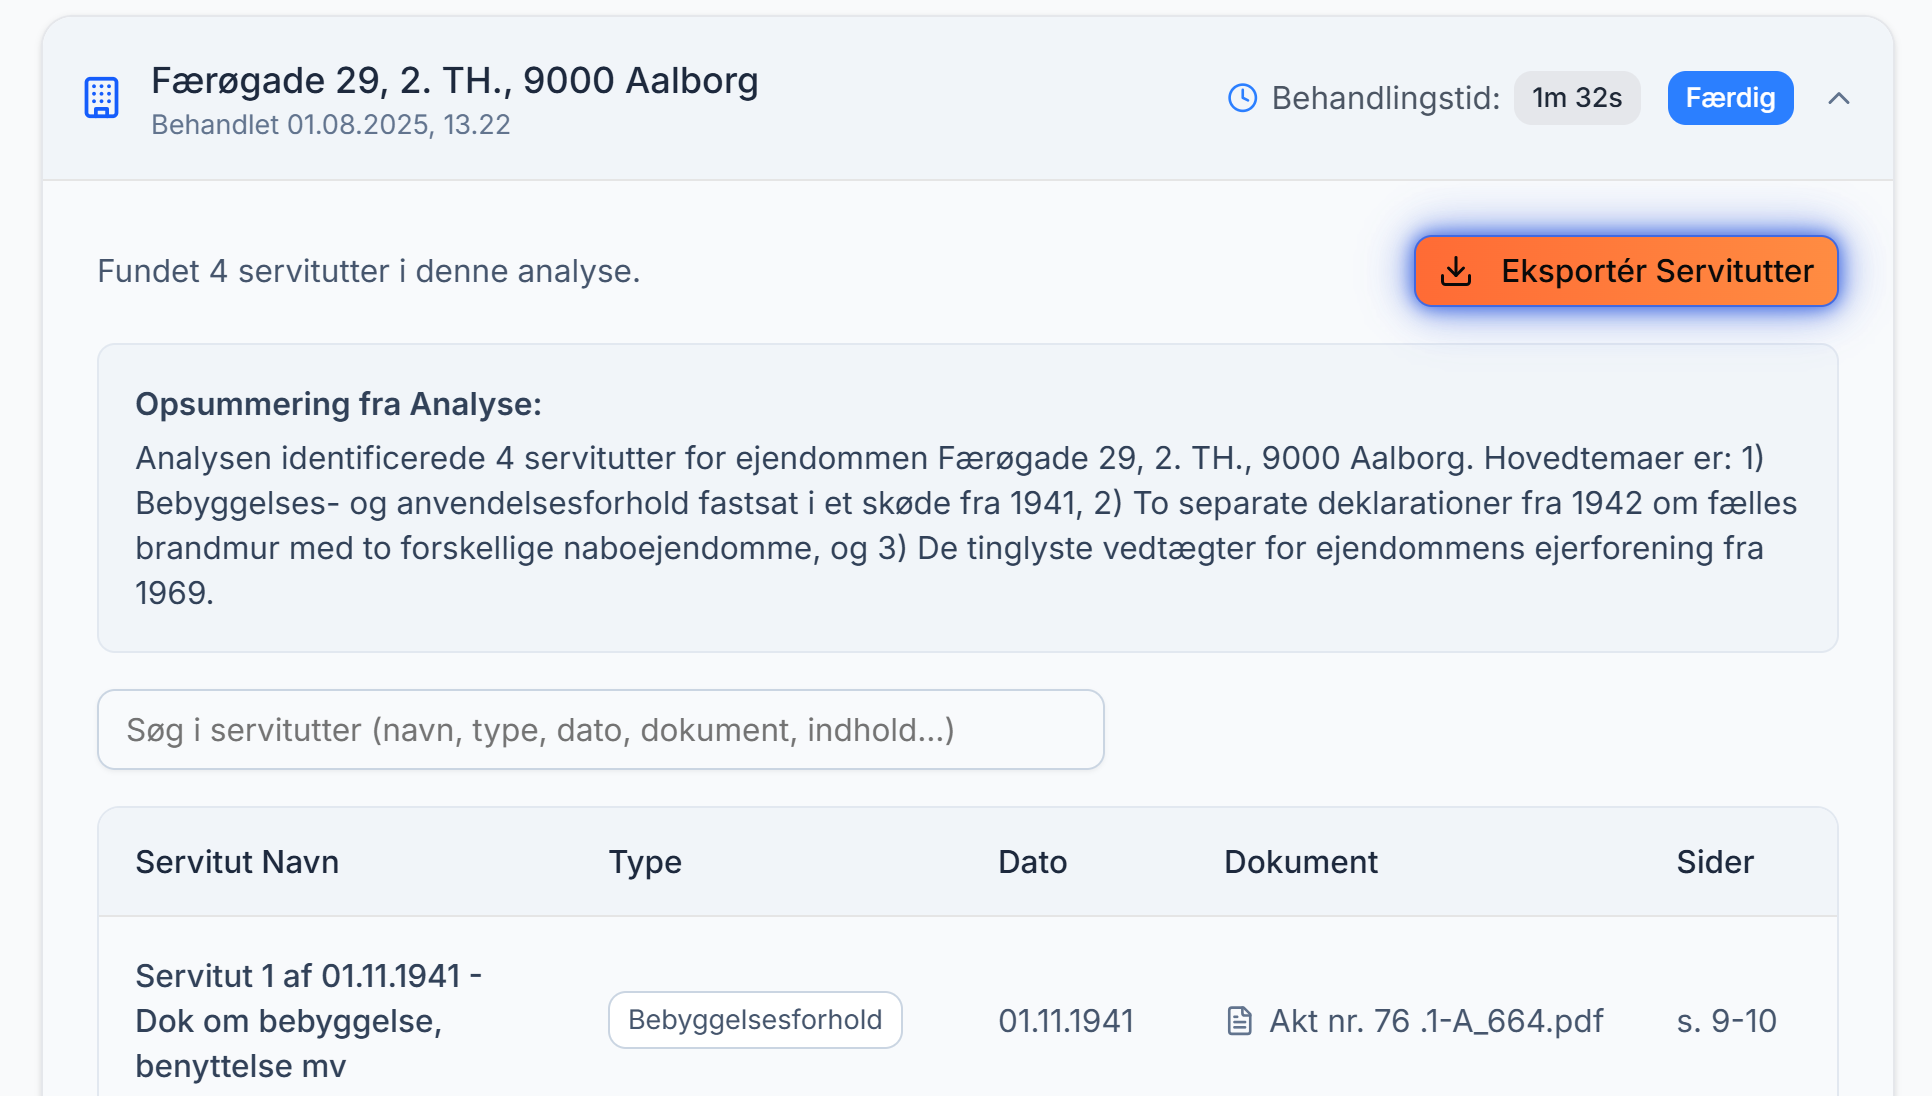The image size is (1932, 1096).
Task: Click the address title Færøgade 29, 2. TH.
Action: pyautogui.click(x=455, y=80)
